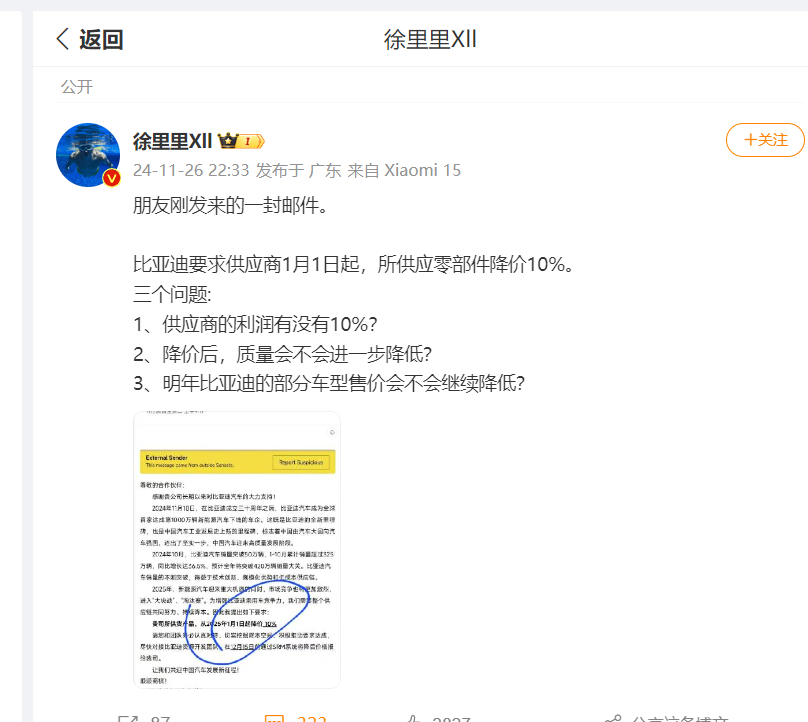Click the share icon under the post
Screen dimensions: 808x722
click(x=613, y=718)
